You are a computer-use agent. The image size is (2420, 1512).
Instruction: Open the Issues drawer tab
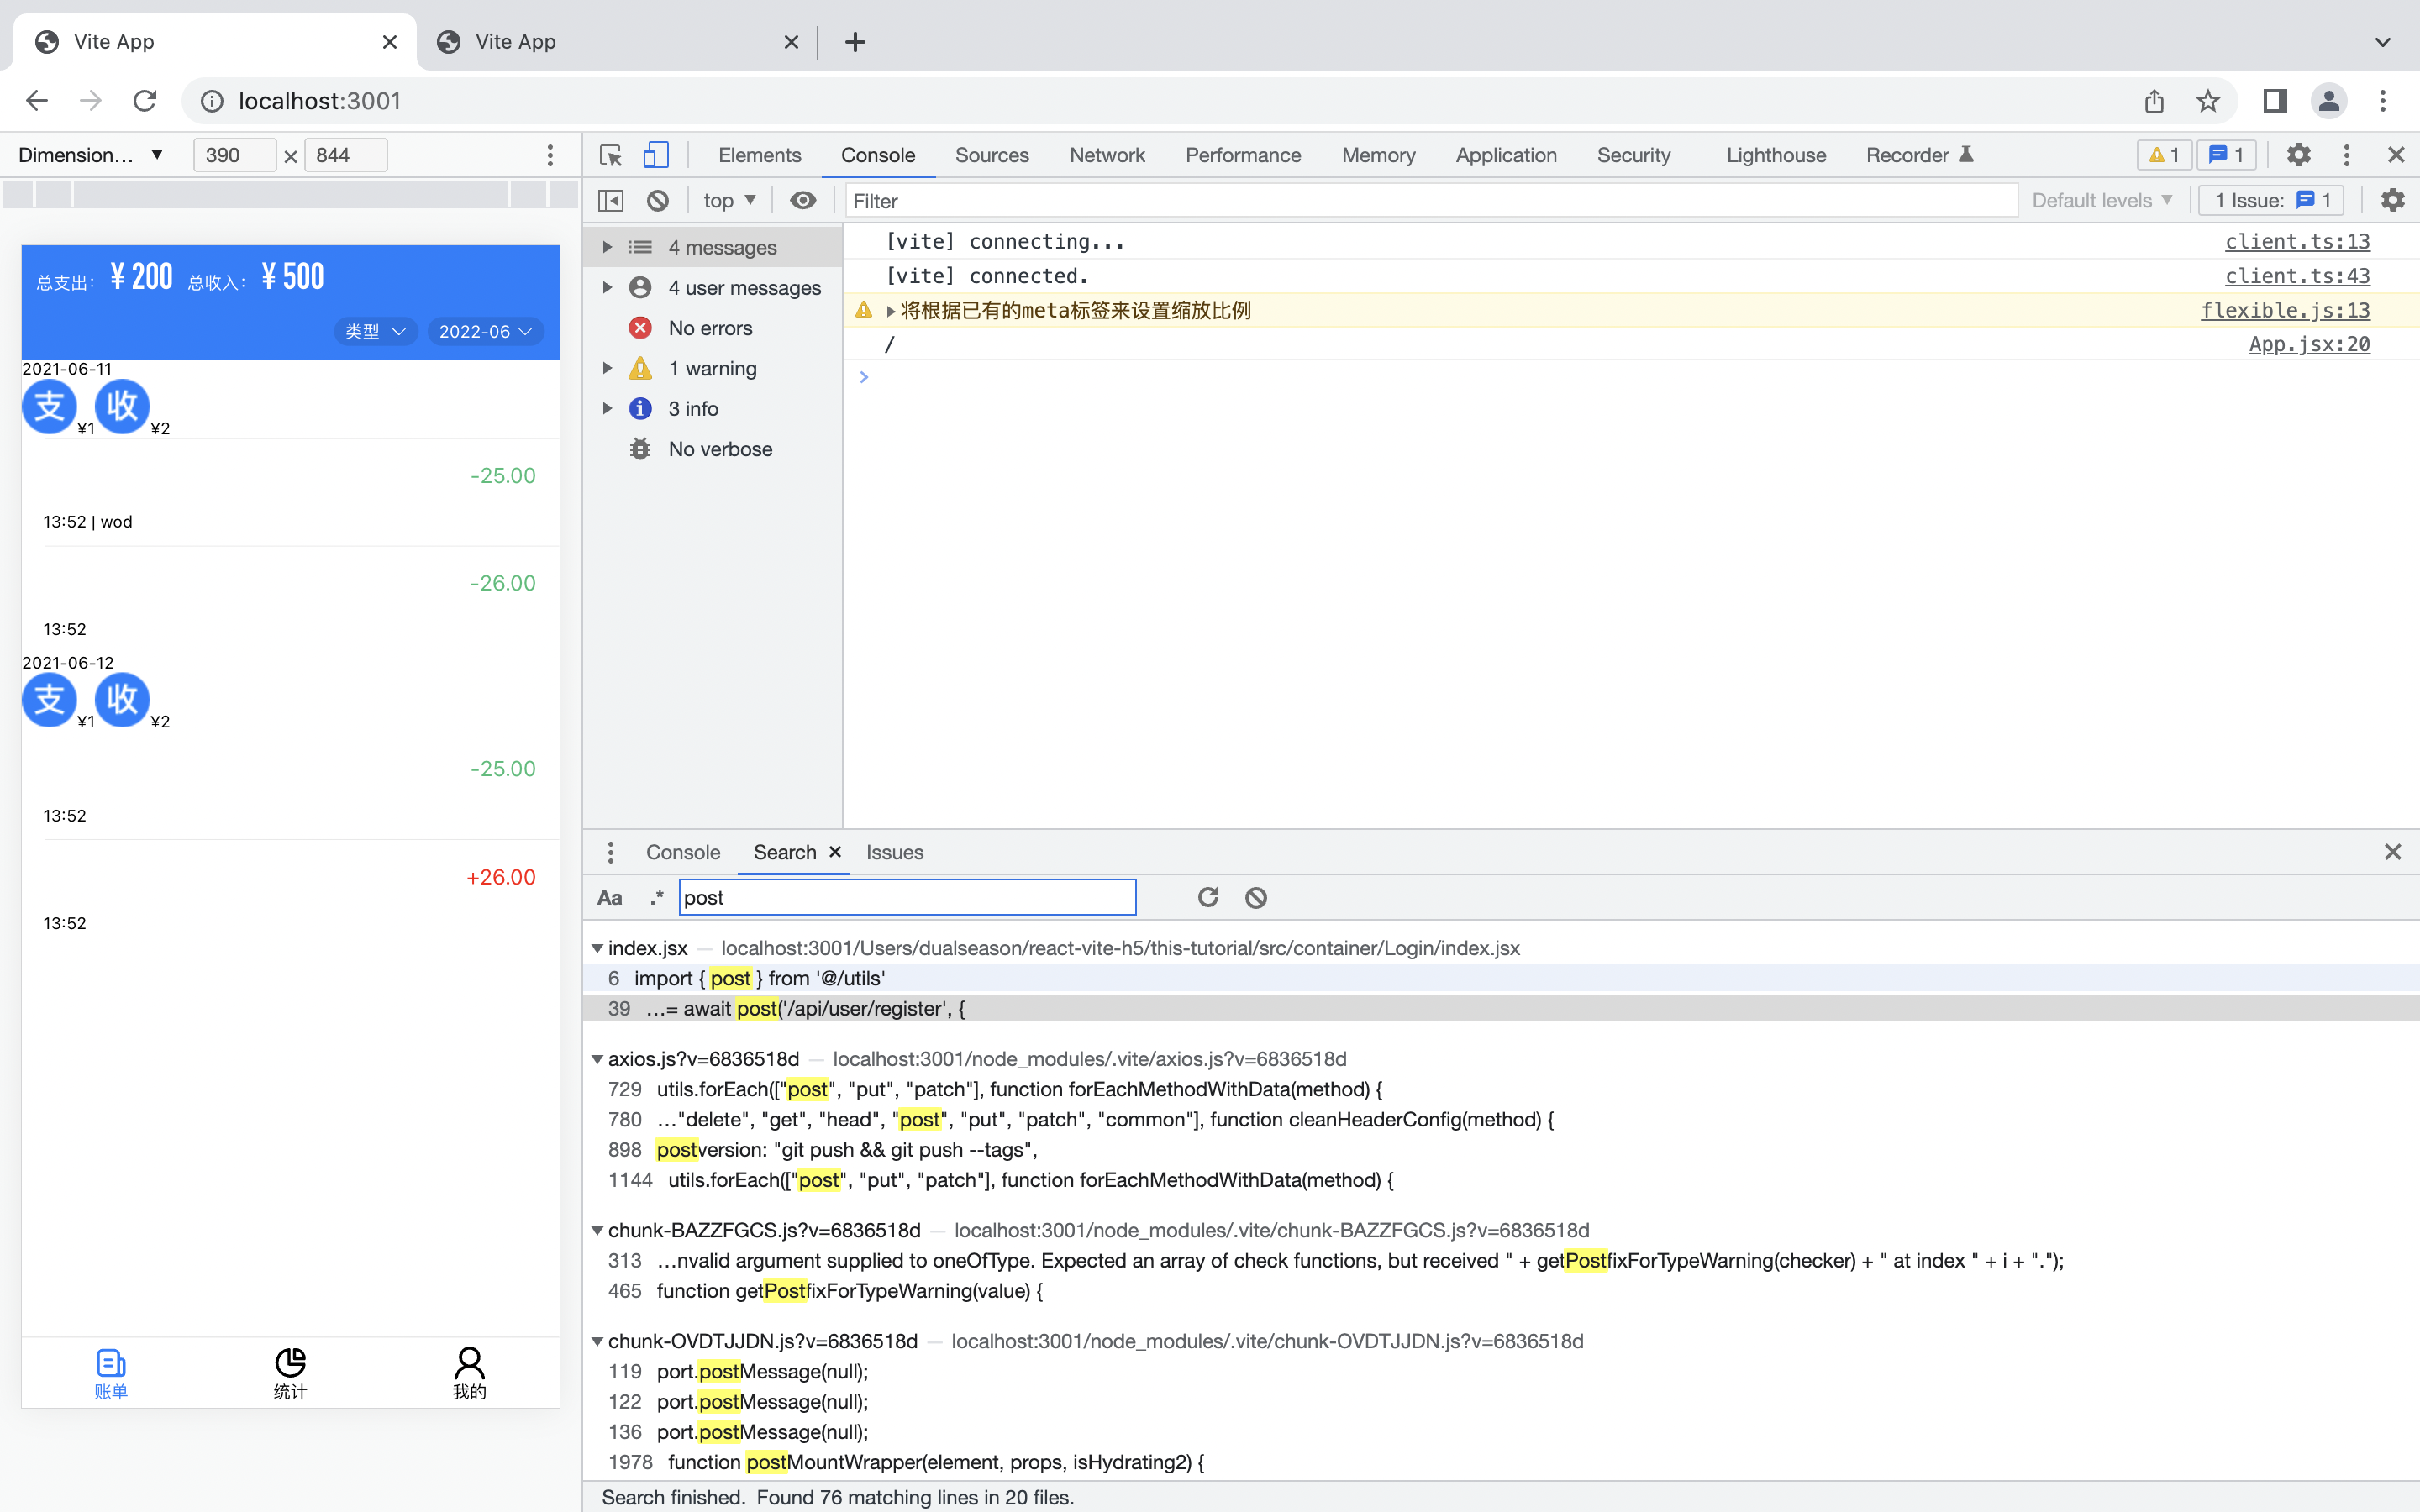(x=894, y=853)
